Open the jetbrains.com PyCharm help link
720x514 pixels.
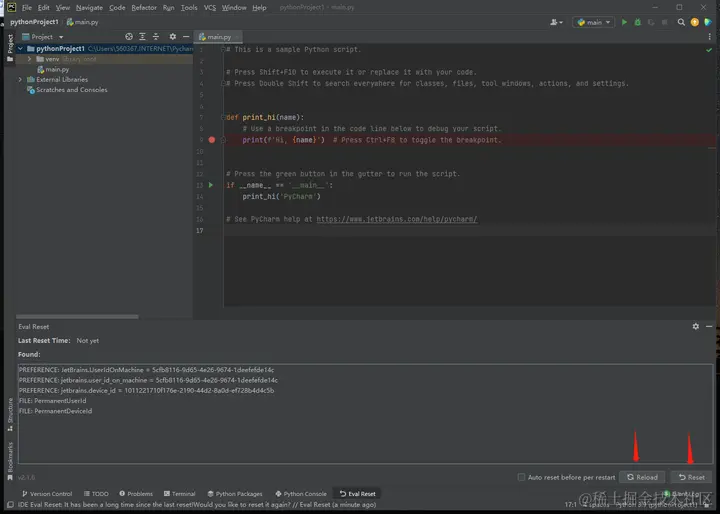397,219
